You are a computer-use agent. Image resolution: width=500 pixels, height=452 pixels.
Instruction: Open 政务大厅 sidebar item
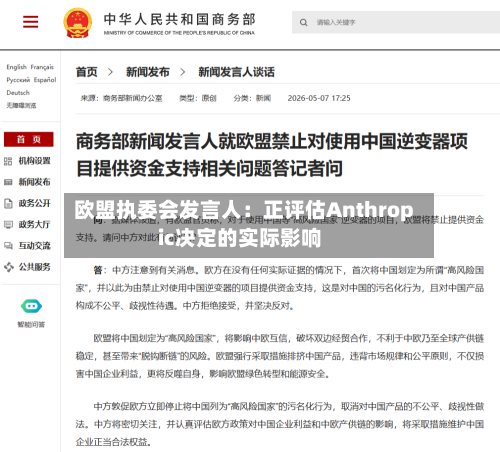click(x=34, y=225)
